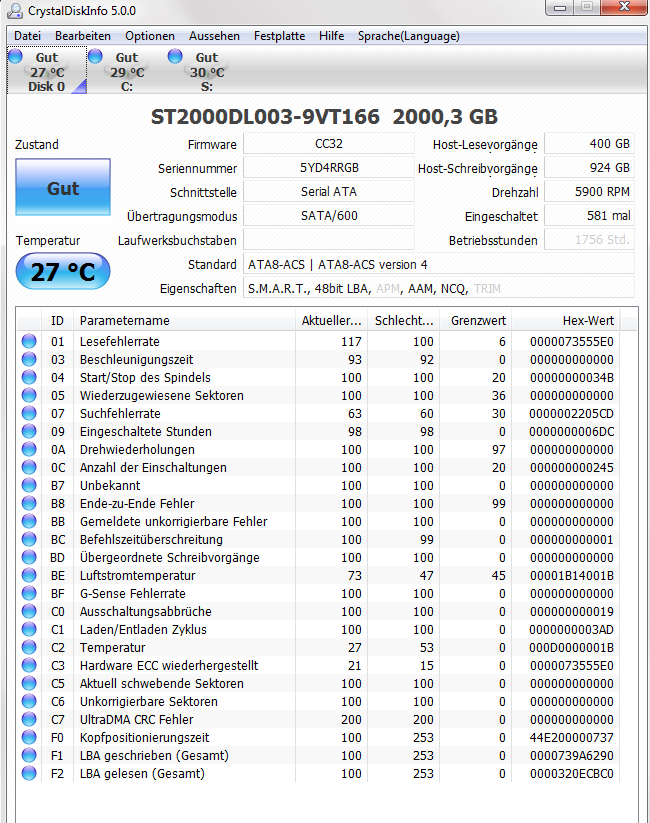Click the drive title ST2000DL003-9VT166
650x823 pixels.
(x=265, y=117)
